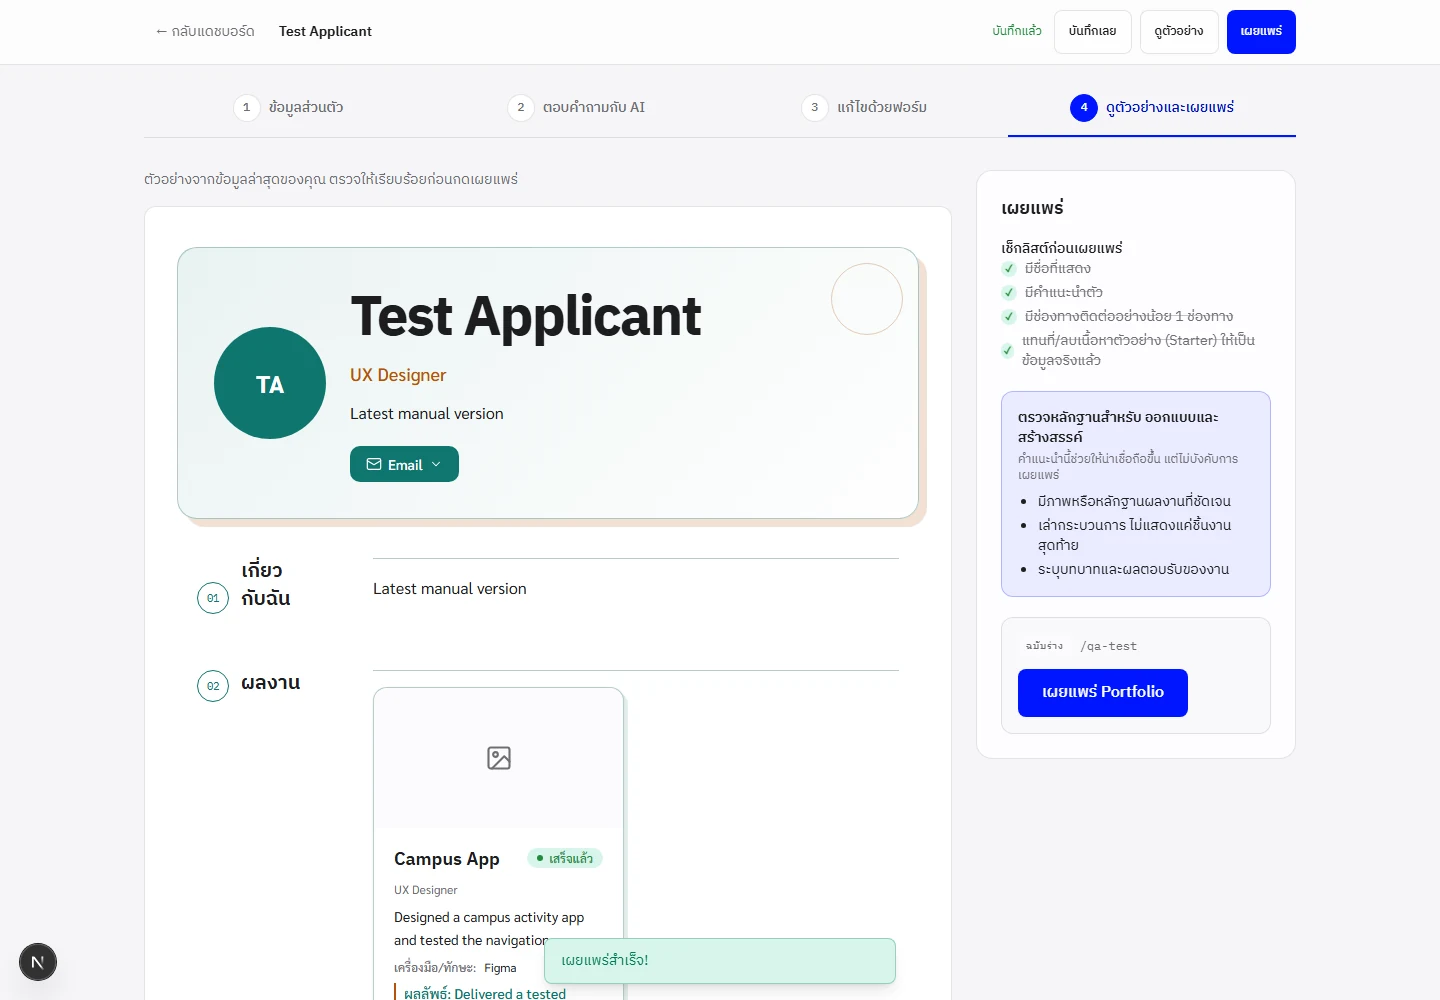Click the เผยแพร่ button in the top bar

[1261, 31]
